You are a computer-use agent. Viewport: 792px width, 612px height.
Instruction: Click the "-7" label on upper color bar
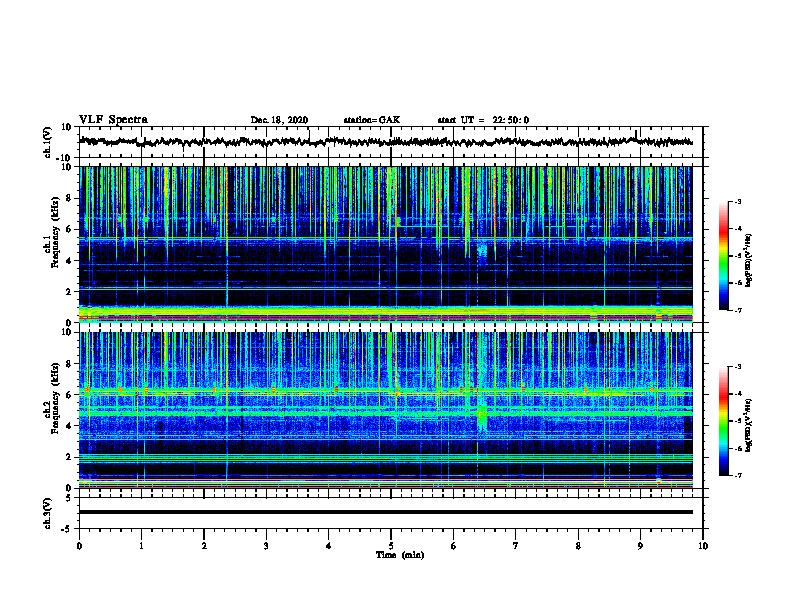(738, 310)
